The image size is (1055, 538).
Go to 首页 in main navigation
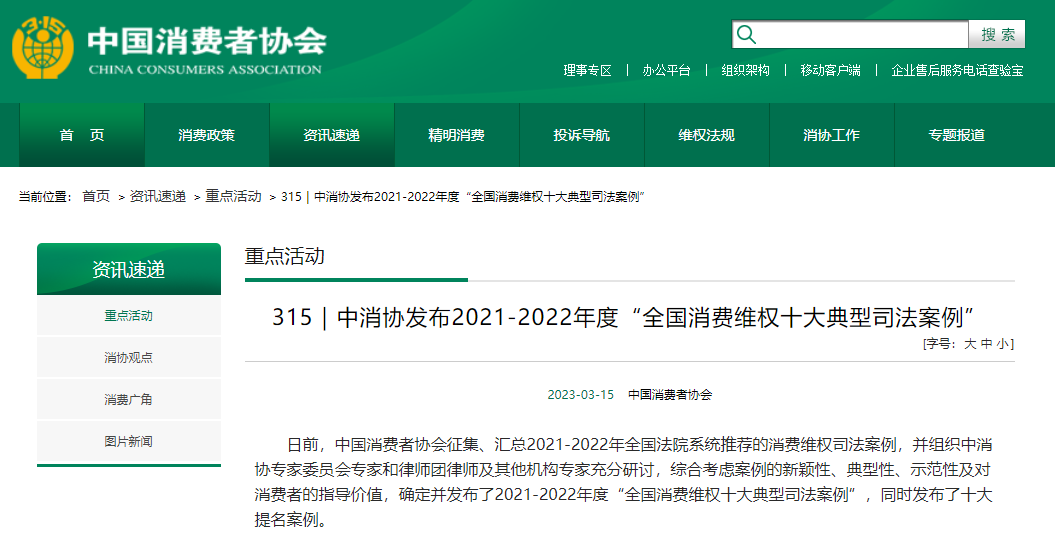coord(82,135)
